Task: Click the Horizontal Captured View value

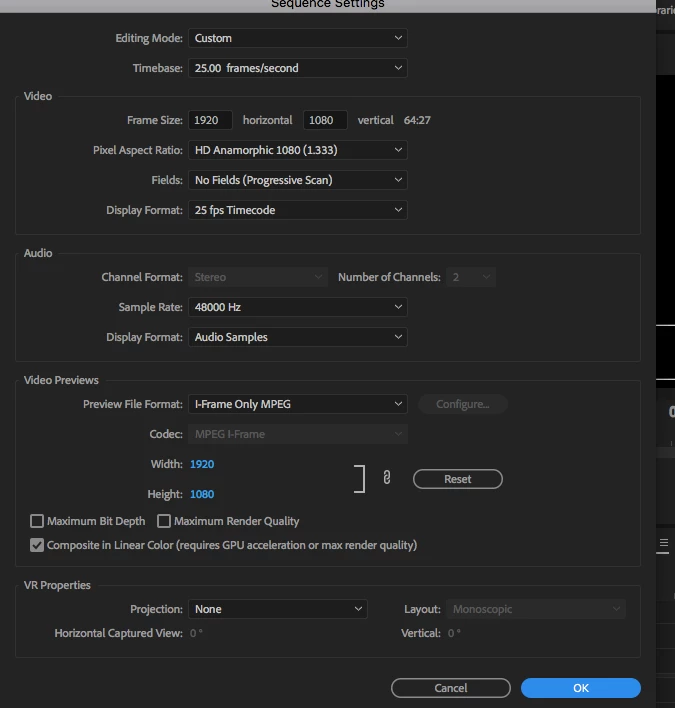Action: click(x=196, y=633)
